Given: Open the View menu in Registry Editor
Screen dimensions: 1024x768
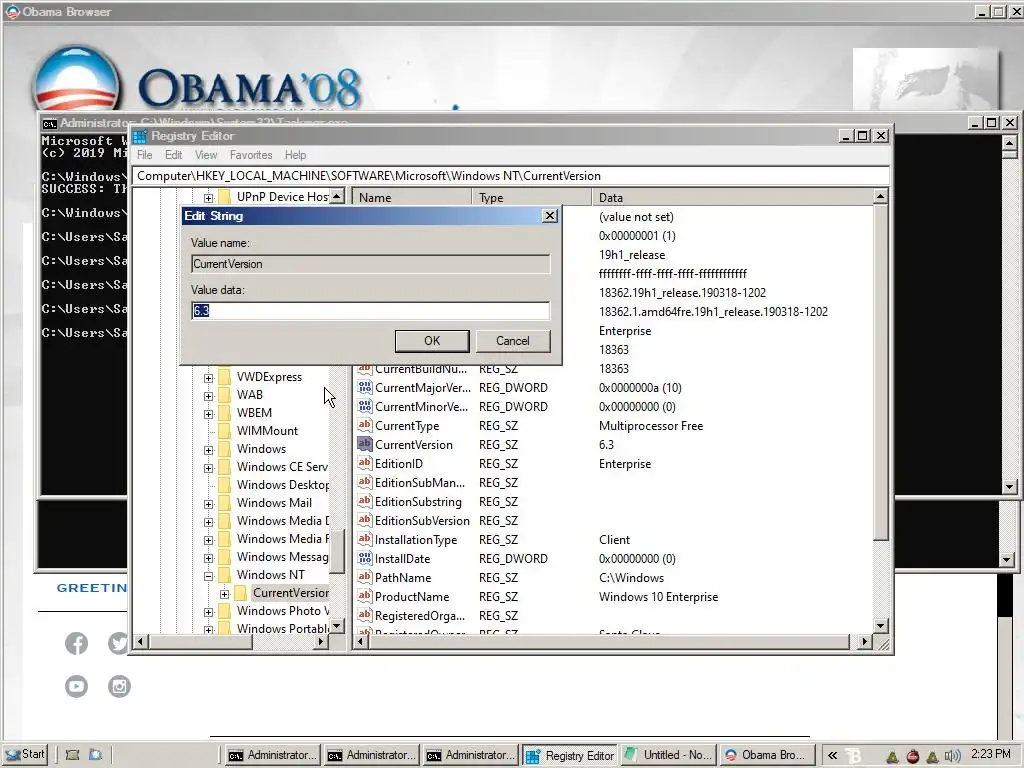Looking at the screenshot, I should point(206,155).
